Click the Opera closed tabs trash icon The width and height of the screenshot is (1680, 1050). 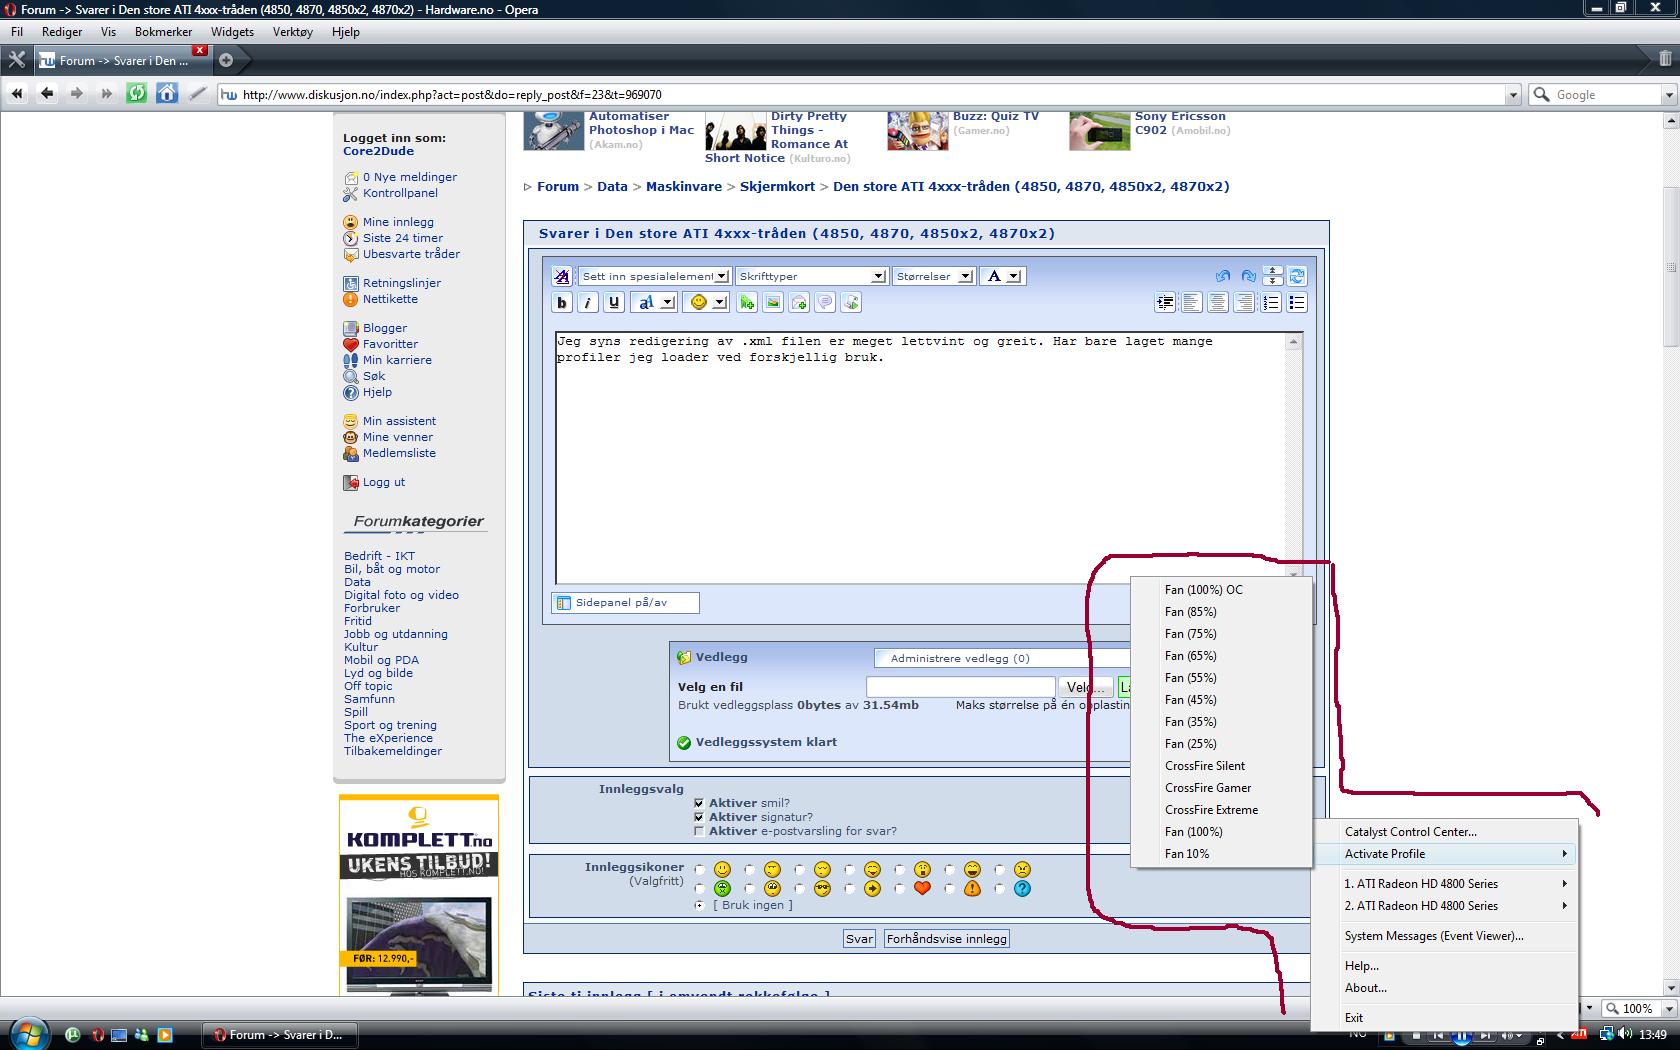click(1664, 59)
